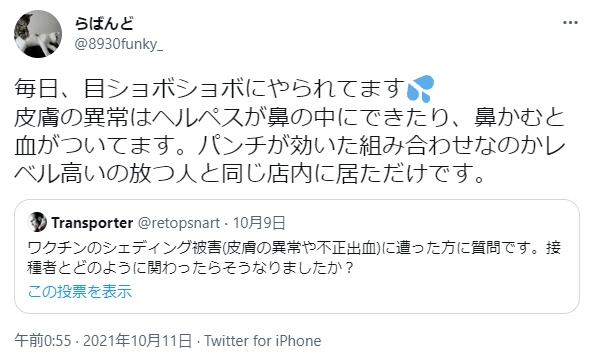Click the 午前0:55 timestamp
The width and height of the screenshot is (592, 360).
[43, 341]
